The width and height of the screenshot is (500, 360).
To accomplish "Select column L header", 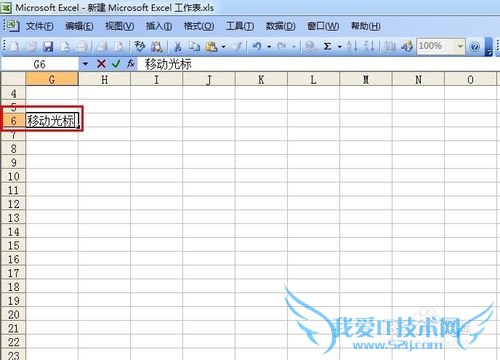I will (313, 79).
